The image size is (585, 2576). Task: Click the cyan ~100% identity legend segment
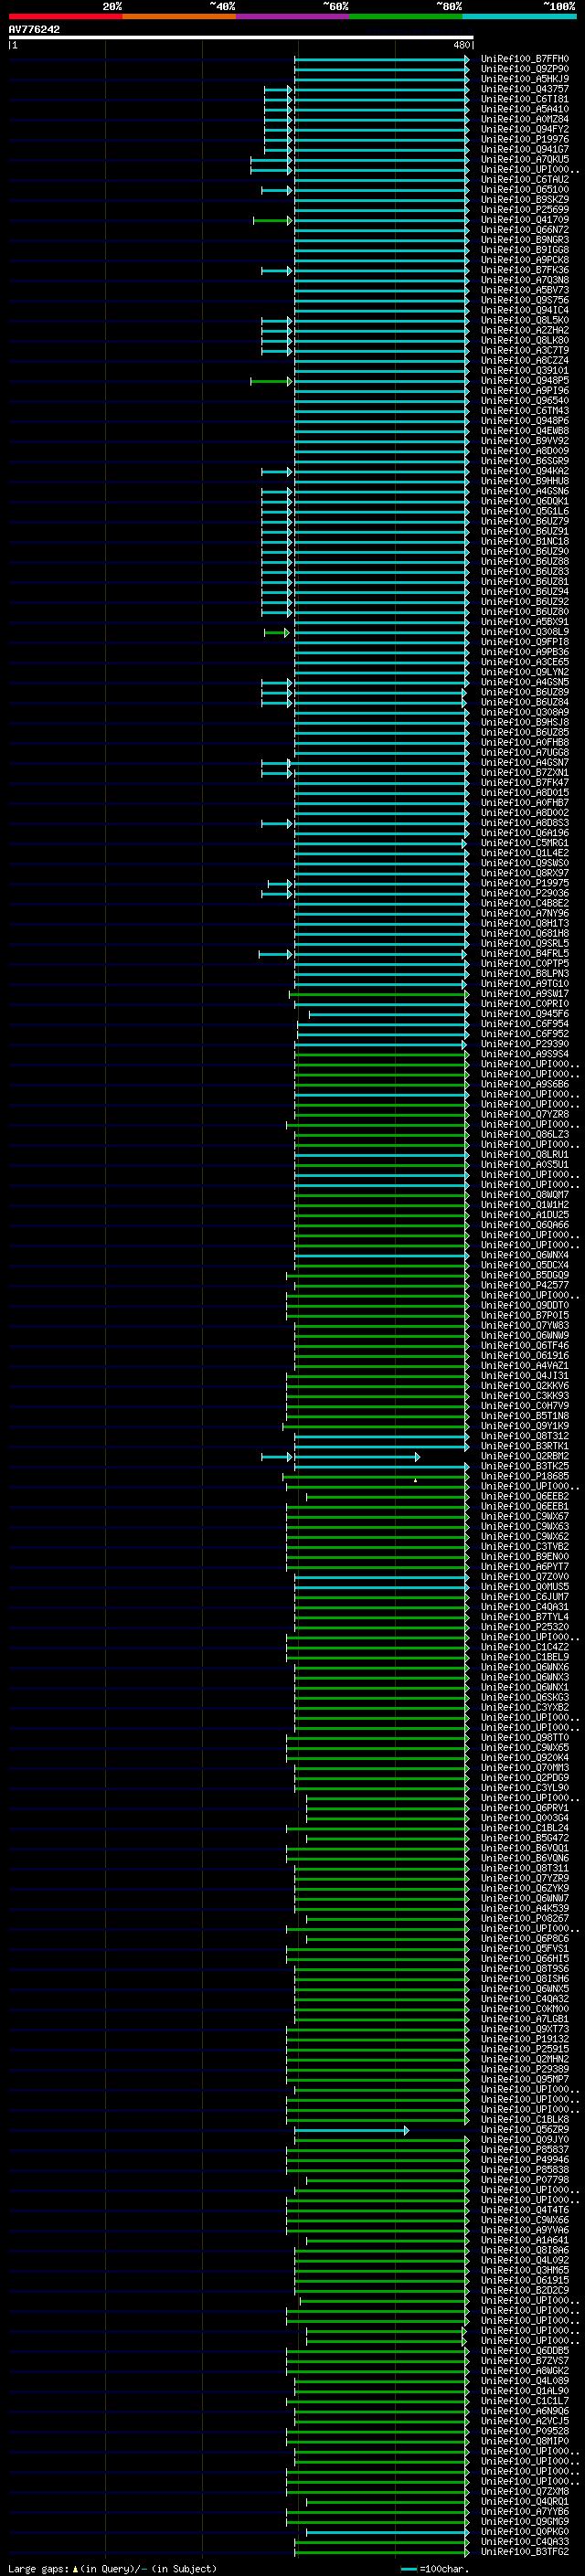(x=519, y=17)
